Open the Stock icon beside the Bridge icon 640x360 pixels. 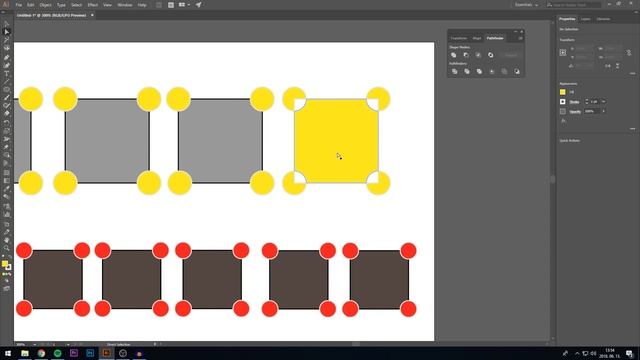(x=171, y=5)
